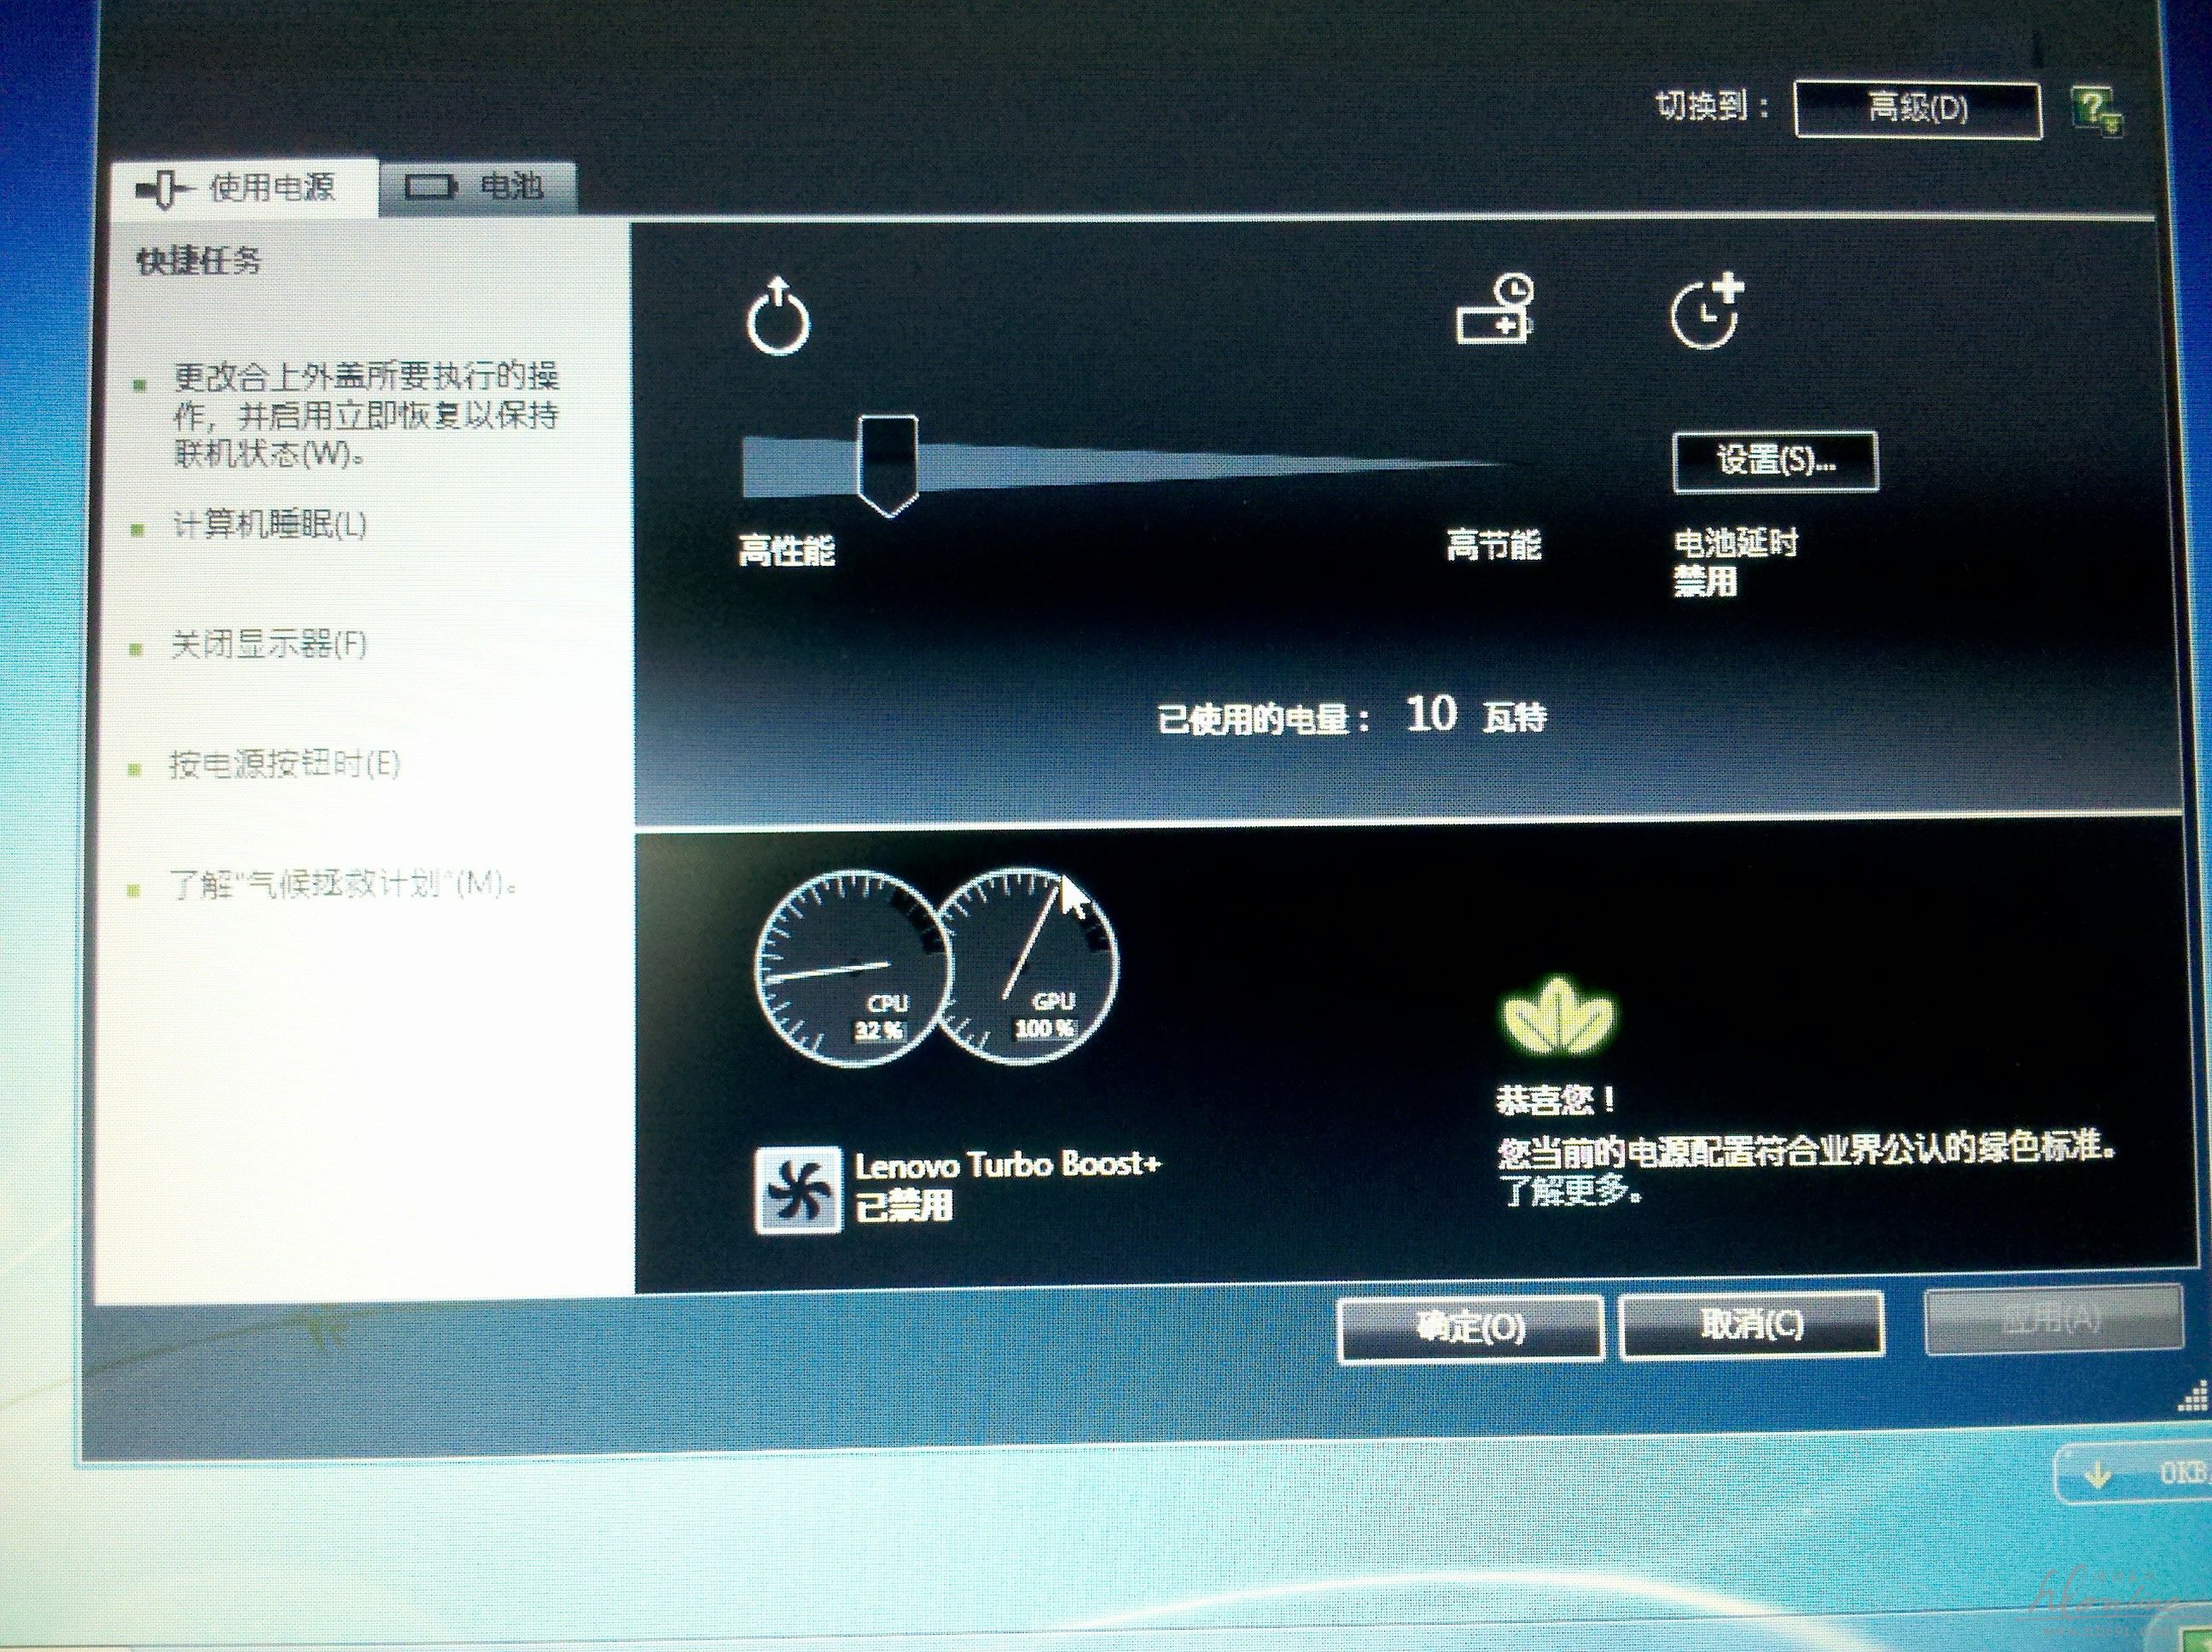Viewport: 2212px width, 1652px height.
Task: Open 关闭显示器(F) quick task
Action: [268, 645]
